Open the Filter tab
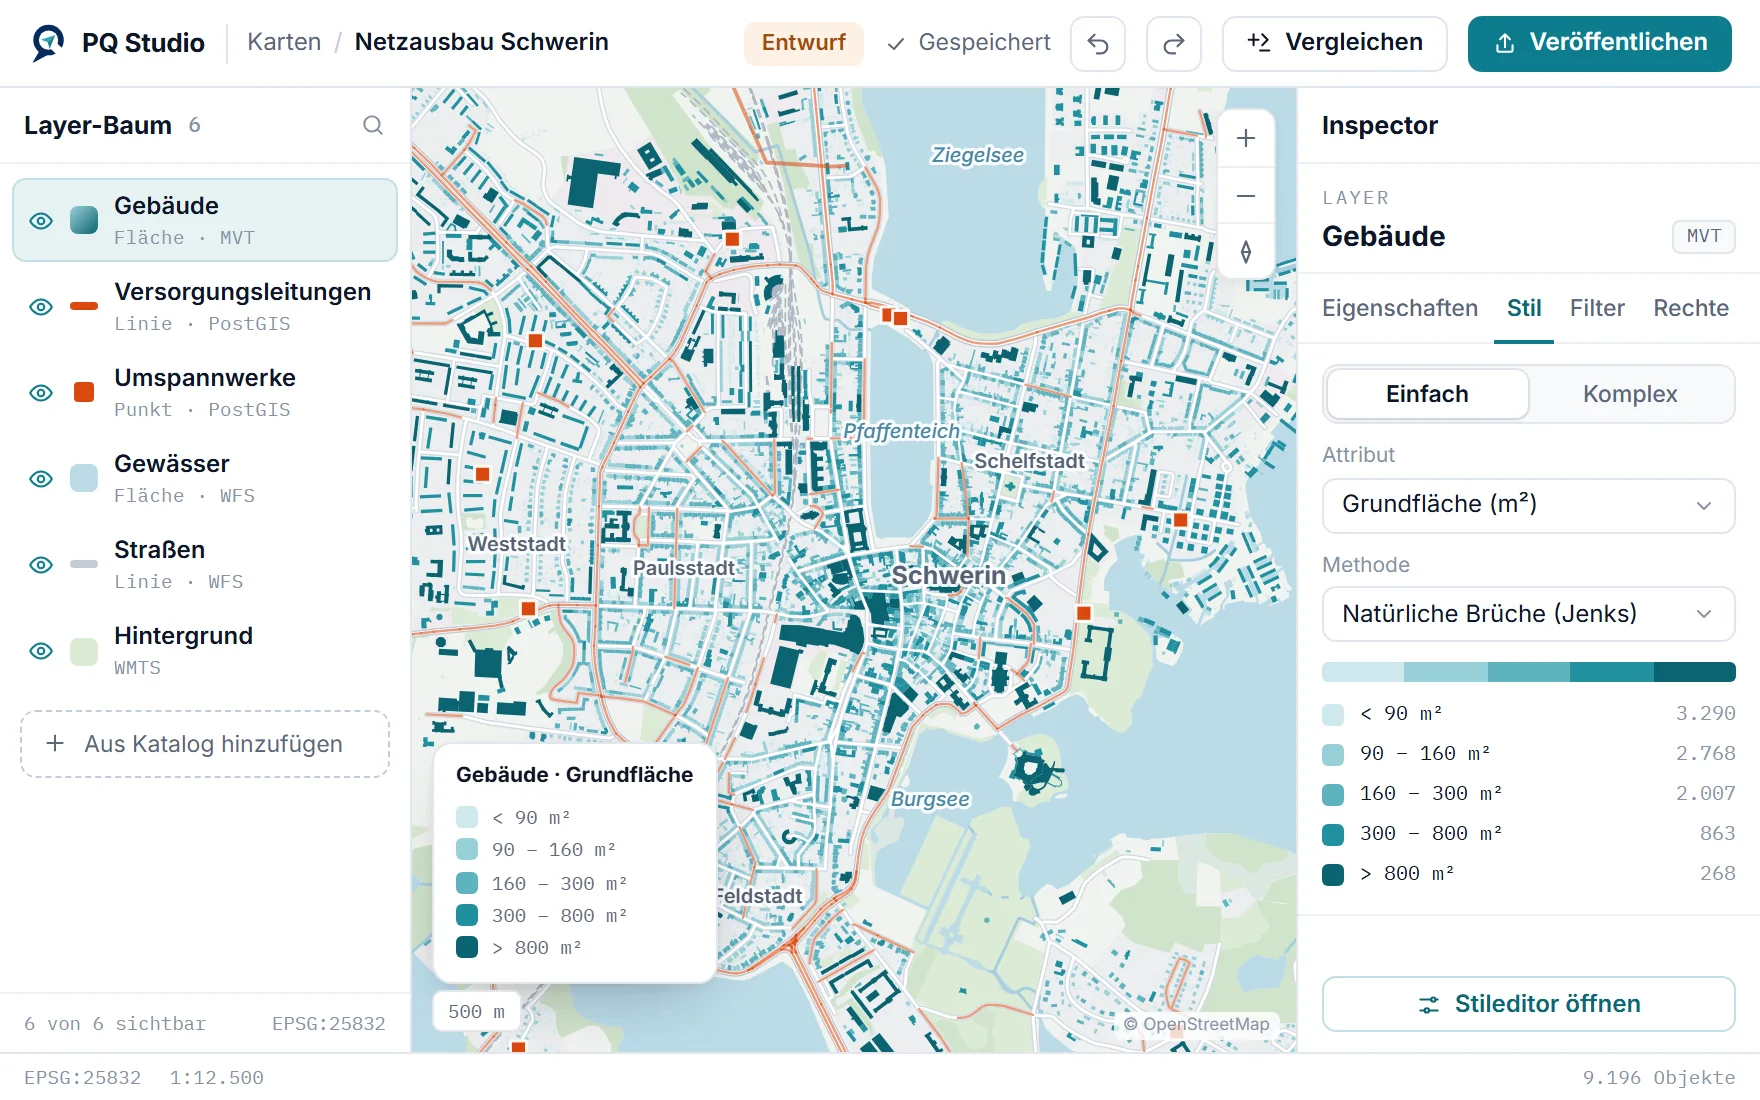The image size is (1760, 1100). (1597, 308)
